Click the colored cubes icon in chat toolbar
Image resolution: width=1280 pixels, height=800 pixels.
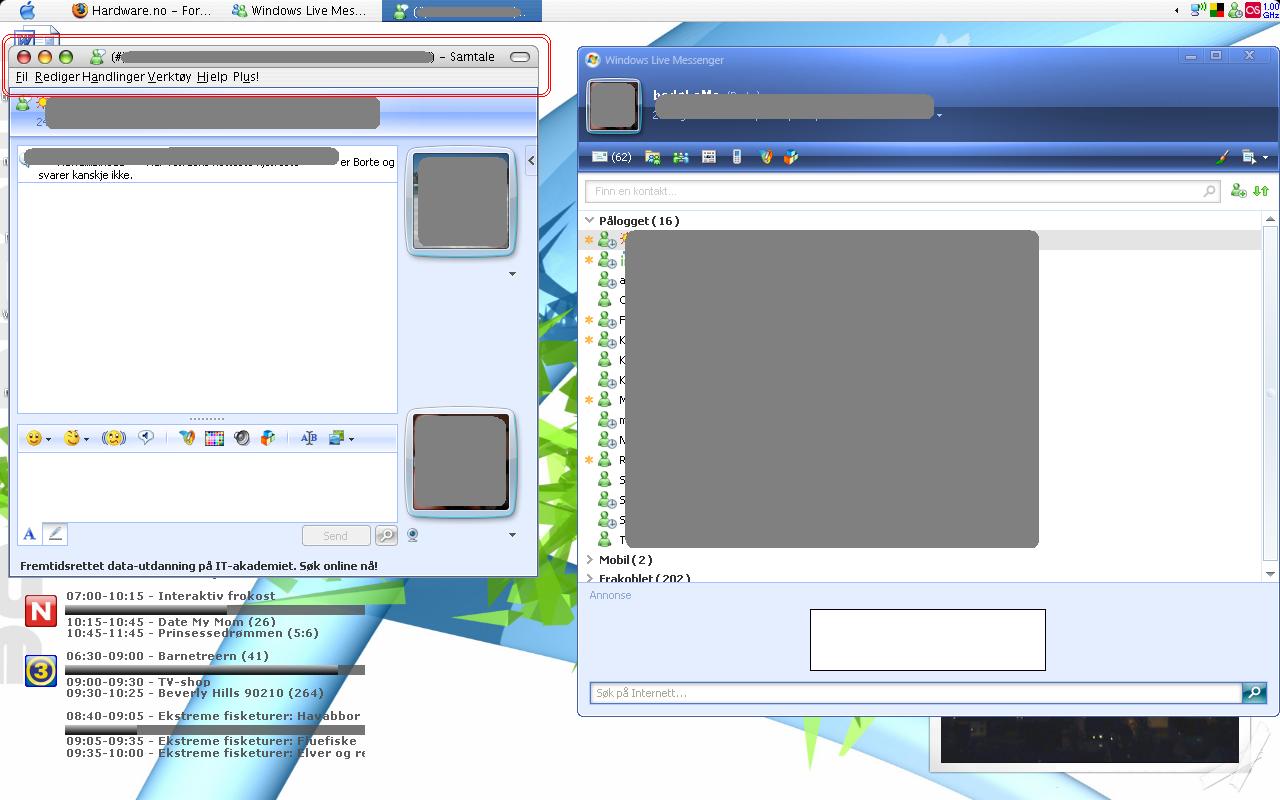[x=268, y=438]
